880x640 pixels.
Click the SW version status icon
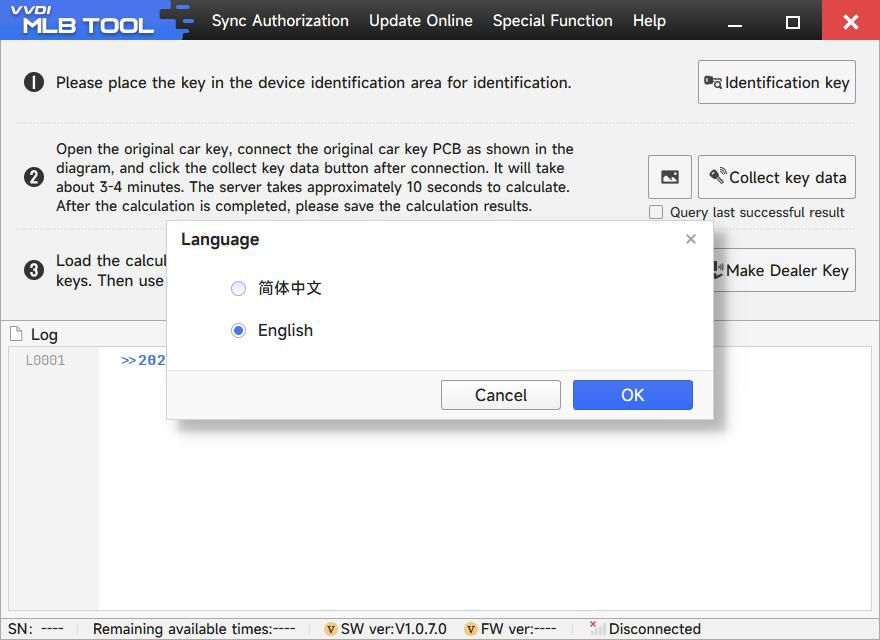330,629
